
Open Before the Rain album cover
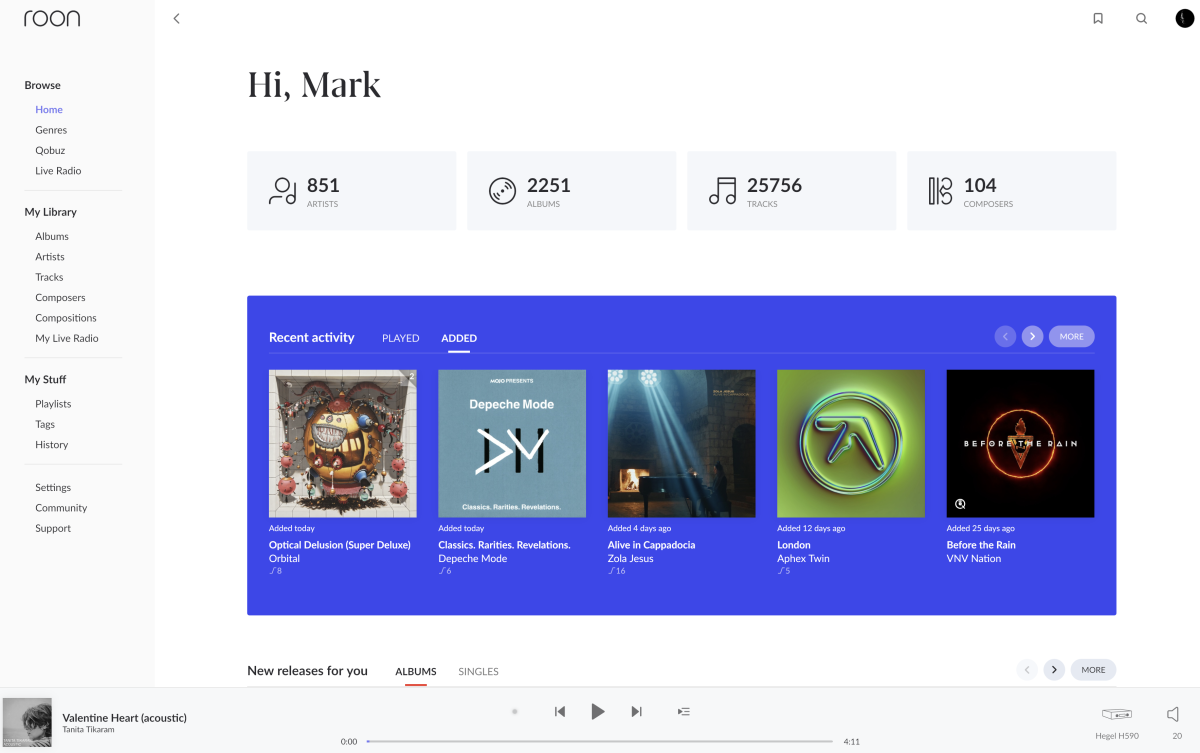click(x=1021, y=443)
